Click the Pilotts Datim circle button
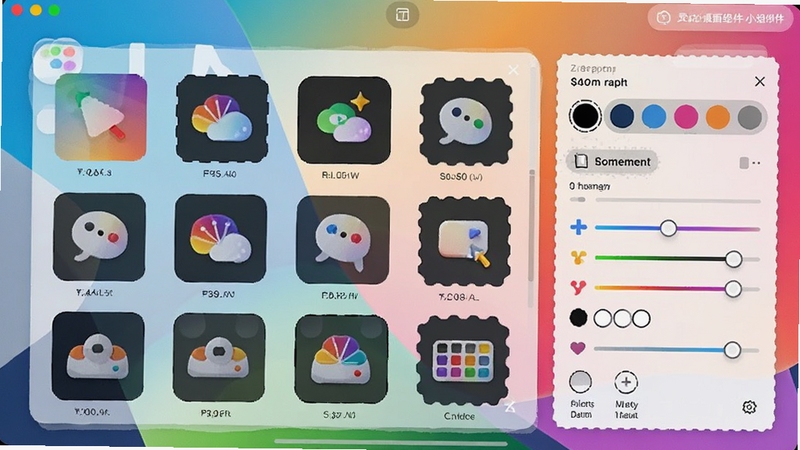The width and height of the screenshot is (800, 450). pyautogui.click(x=581, y=382)
